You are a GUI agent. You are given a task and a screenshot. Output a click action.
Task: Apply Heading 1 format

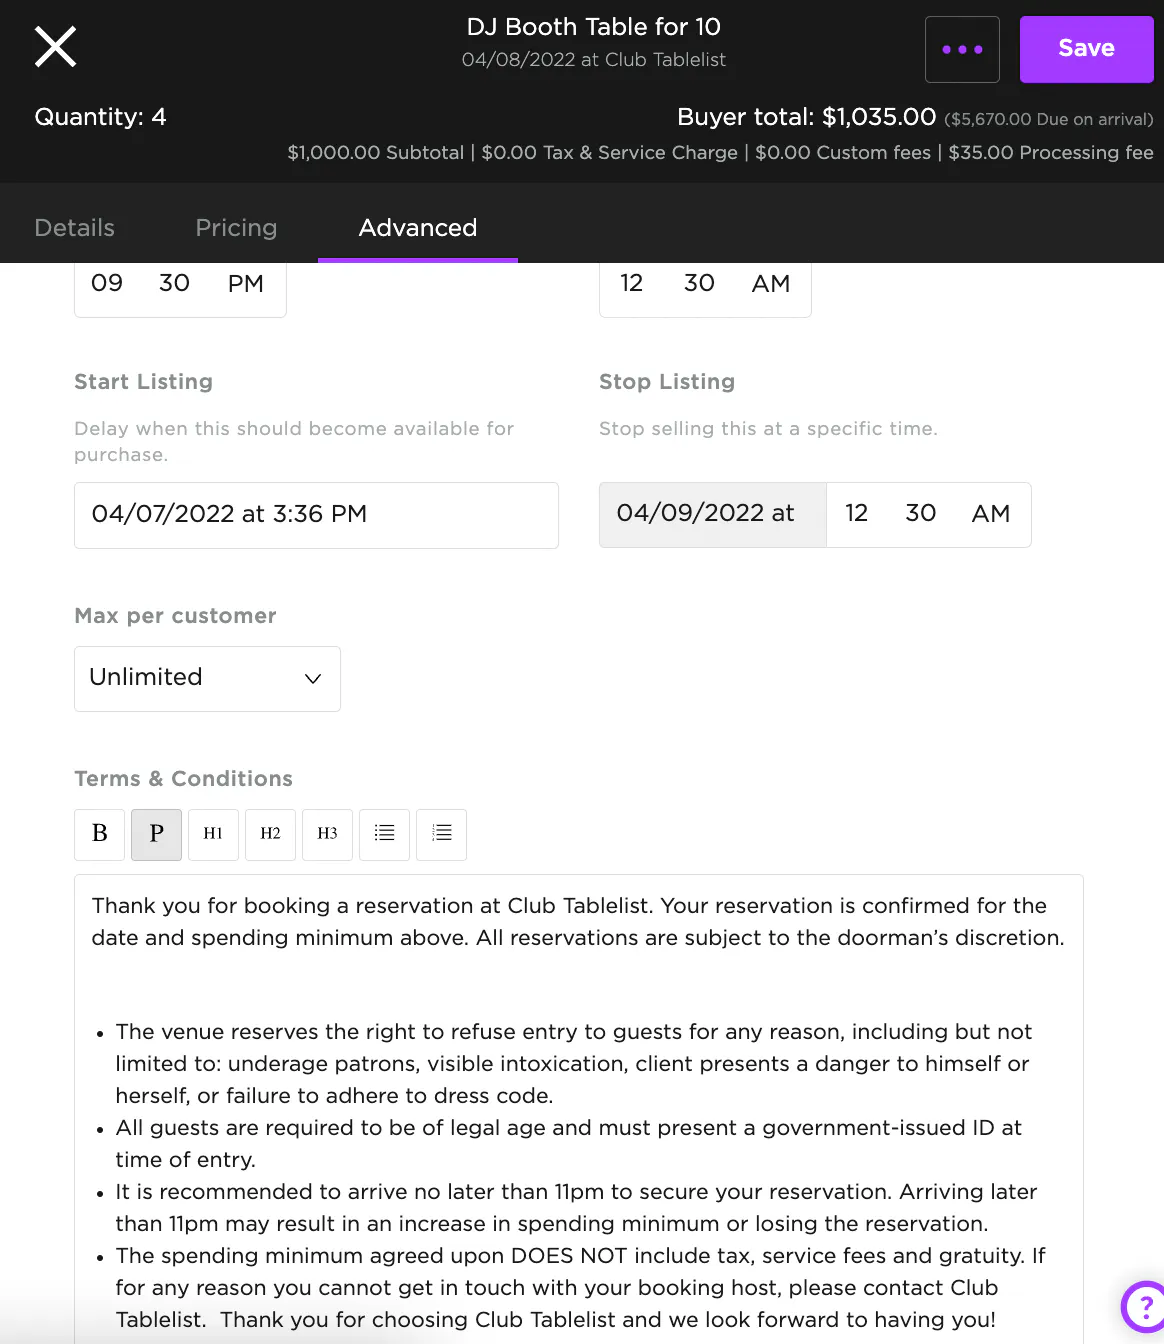213,834
